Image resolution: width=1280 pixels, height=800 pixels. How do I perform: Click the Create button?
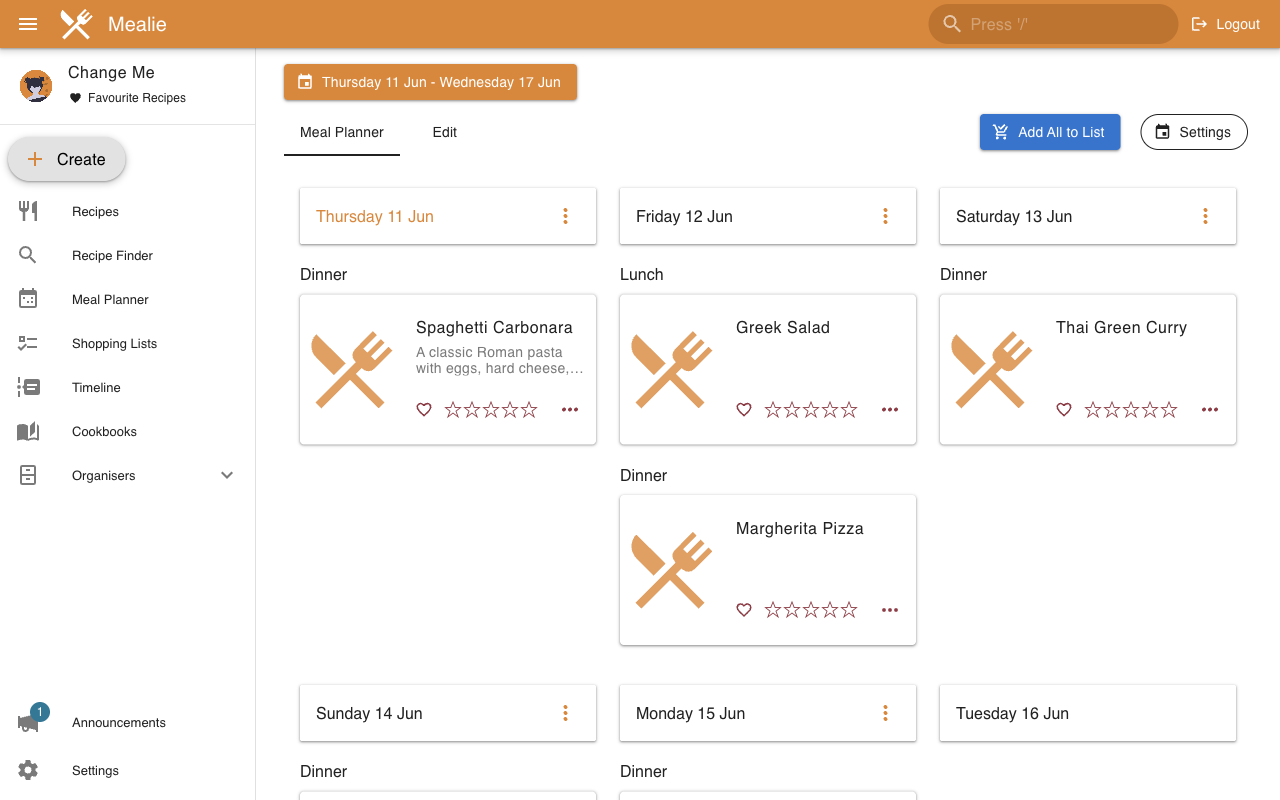pyautogui.click(x=67, y=159)
